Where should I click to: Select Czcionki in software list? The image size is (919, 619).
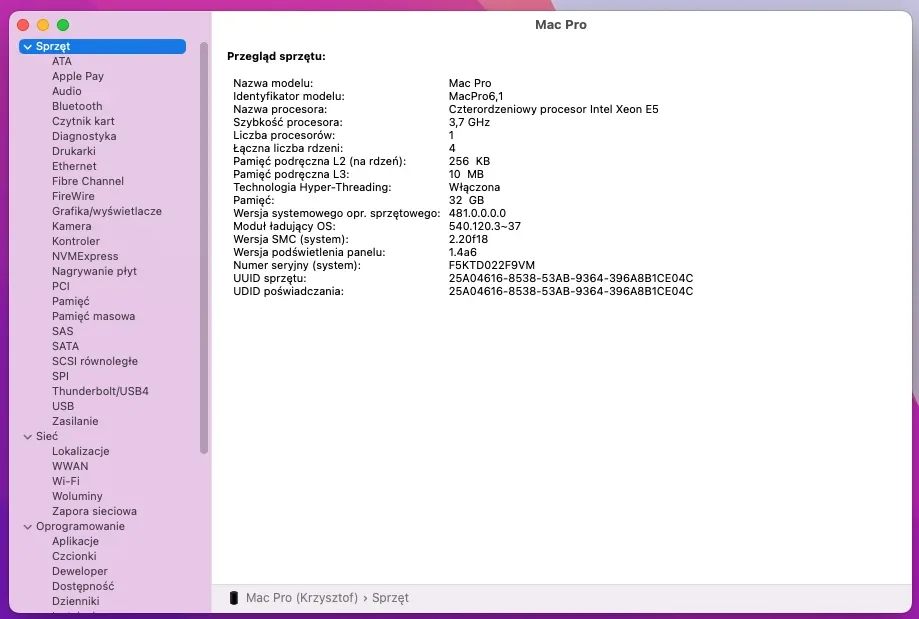click(x=74, y=556)
